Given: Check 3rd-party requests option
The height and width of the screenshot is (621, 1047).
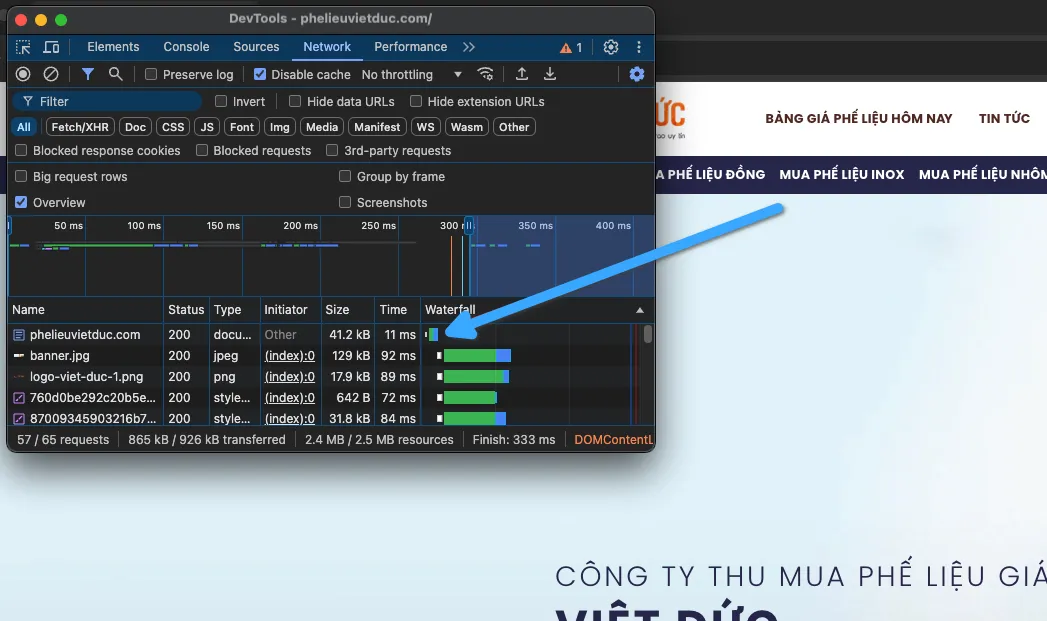Looking at the screenshot, I should pos(332,151).
